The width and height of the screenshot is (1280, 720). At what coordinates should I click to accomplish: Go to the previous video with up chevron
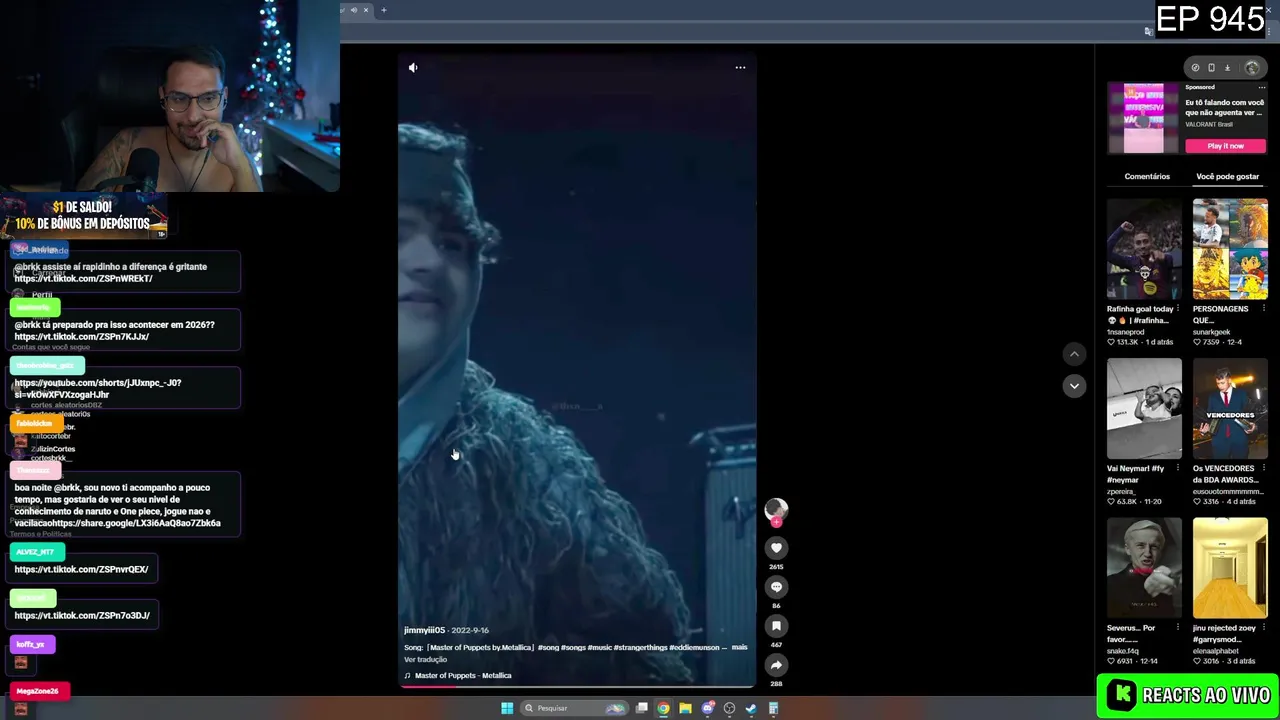[1074, 354]
